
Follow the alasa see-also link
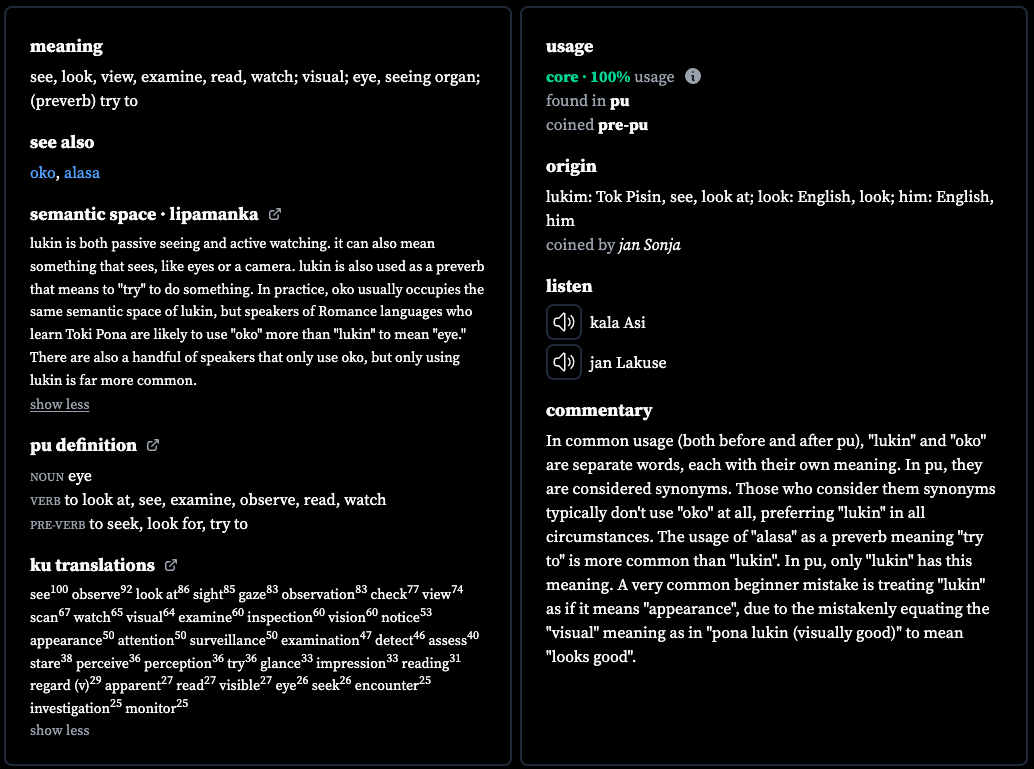82,173
